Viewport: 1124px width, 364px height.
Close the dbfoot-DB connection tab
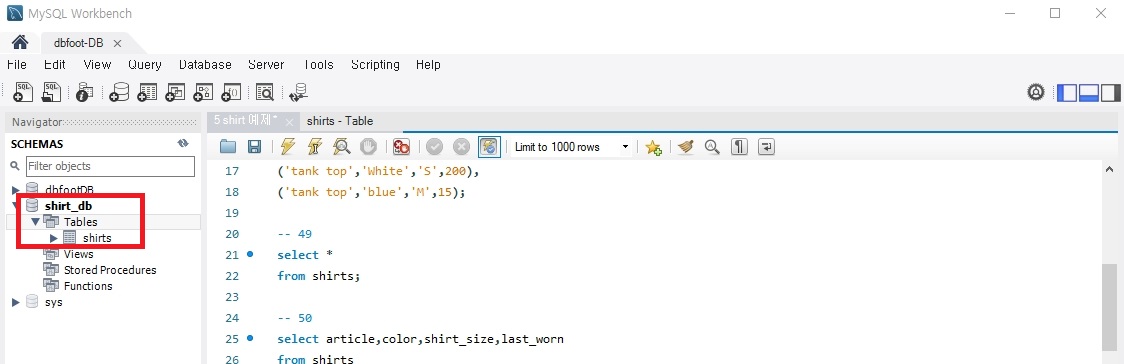[x=118, y=43]
